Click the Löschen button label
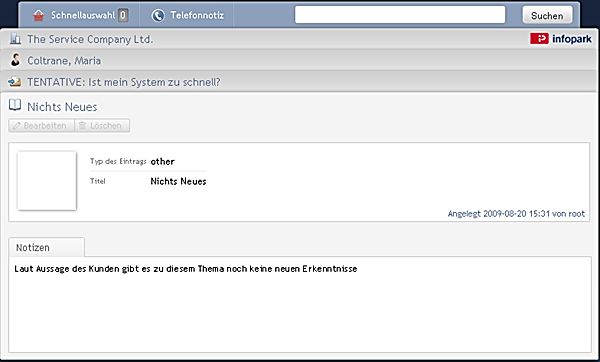The image size is (600, 362). tap(106, 126)
